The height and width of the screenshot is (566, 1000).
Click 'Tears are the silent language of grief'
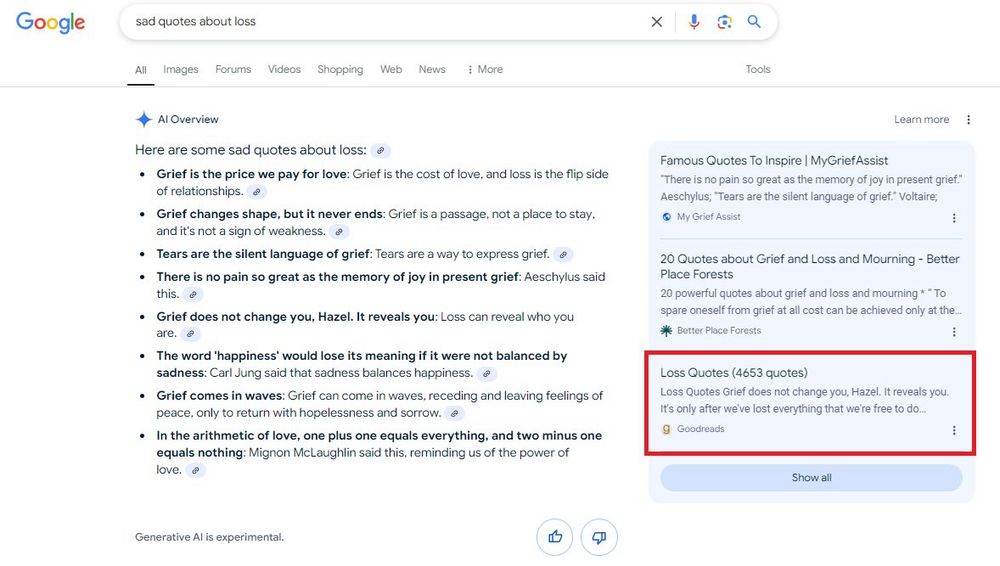[263, 254]
